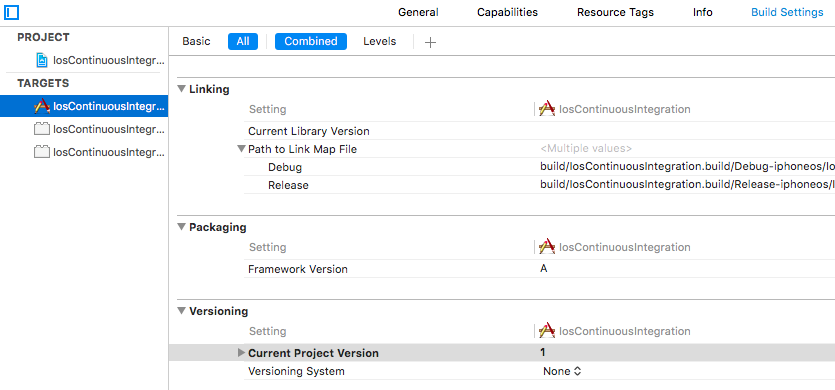The image size is (835, 390).
Task: Click the last test bundle target icon
Action: 42,152
